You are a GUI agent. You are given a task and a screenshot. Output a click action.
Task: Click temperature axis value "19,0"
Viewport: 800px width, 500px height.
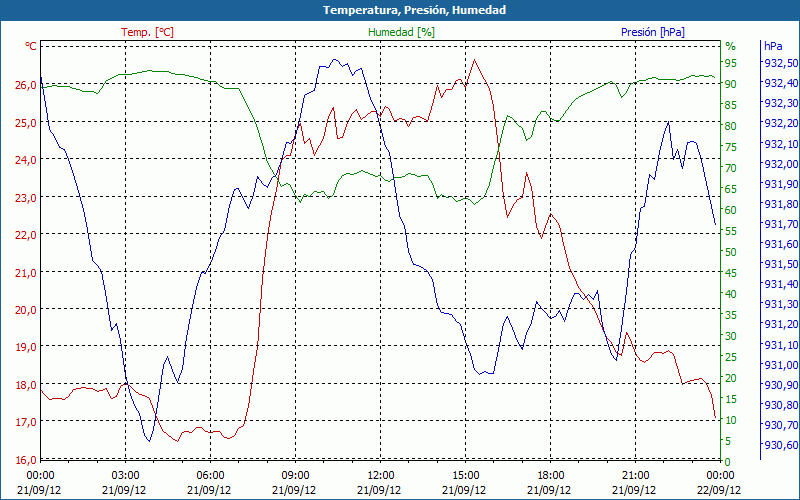pos(25,347)
